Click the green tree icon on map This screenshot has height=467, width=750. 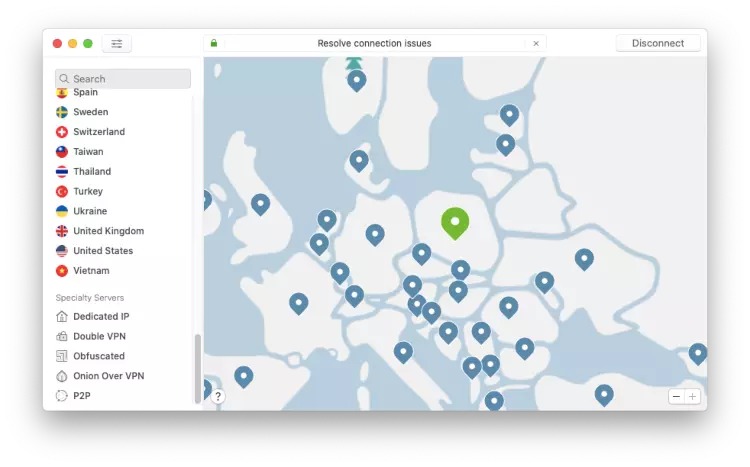tap(354, 63)
